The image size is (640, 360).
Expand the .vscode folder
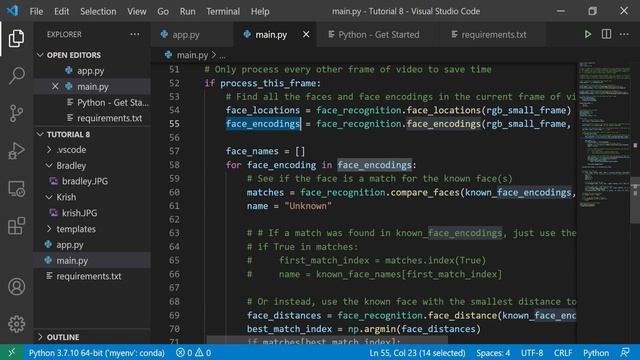[x=49, y=150]
